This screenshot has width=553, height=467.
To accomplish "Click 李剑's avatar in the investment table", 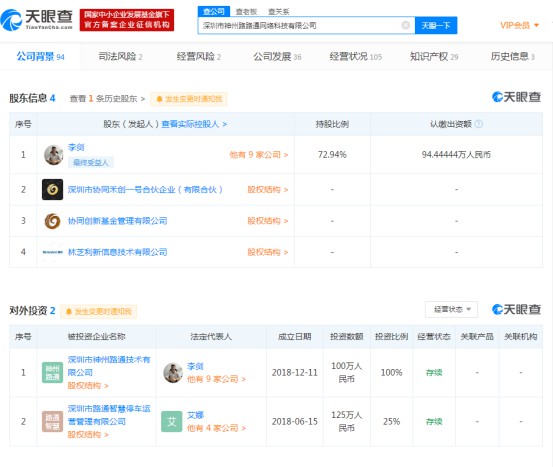I will (x=173, y=372).
